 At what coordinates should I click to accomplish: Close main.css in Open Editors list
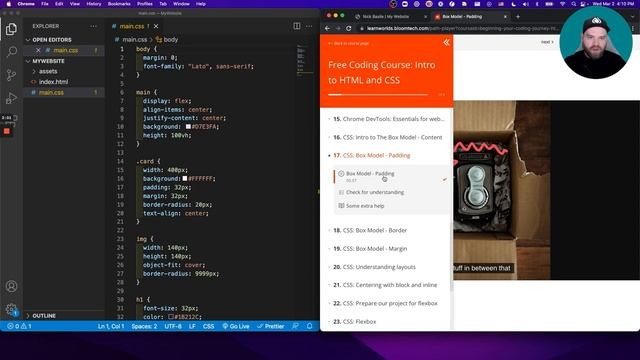38,50
